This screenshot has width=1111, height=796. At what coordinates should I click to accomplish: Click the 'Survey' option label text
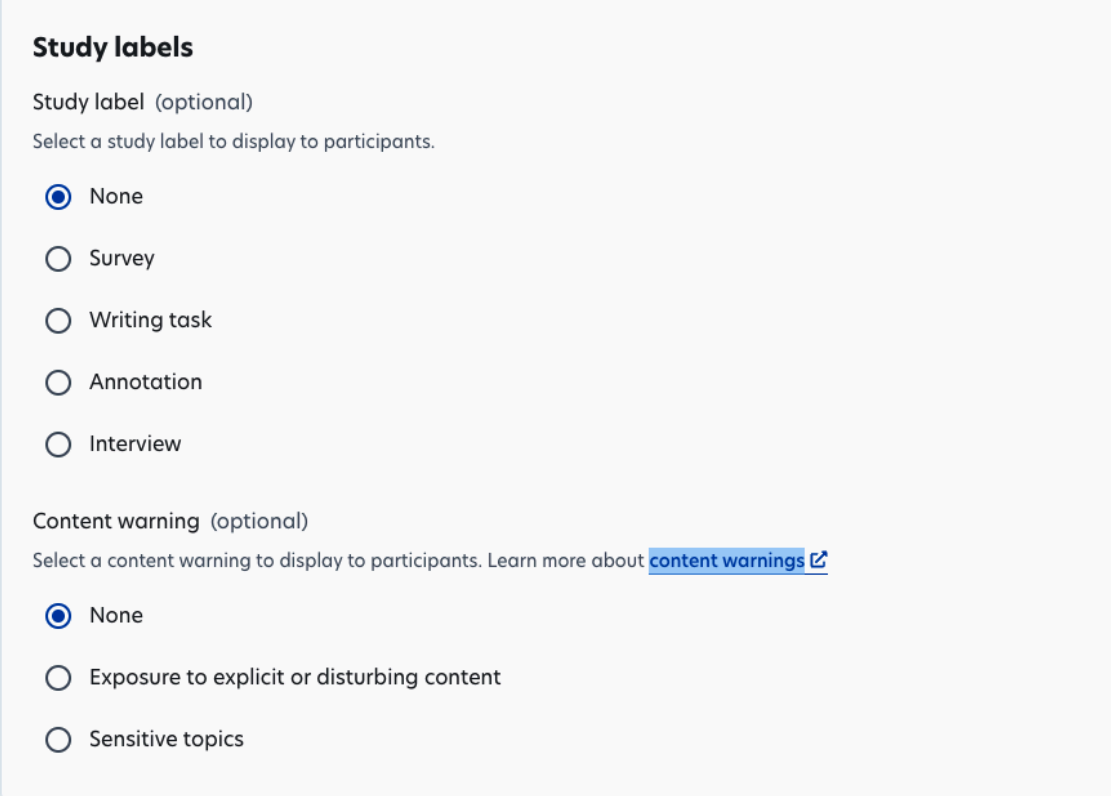122,259
